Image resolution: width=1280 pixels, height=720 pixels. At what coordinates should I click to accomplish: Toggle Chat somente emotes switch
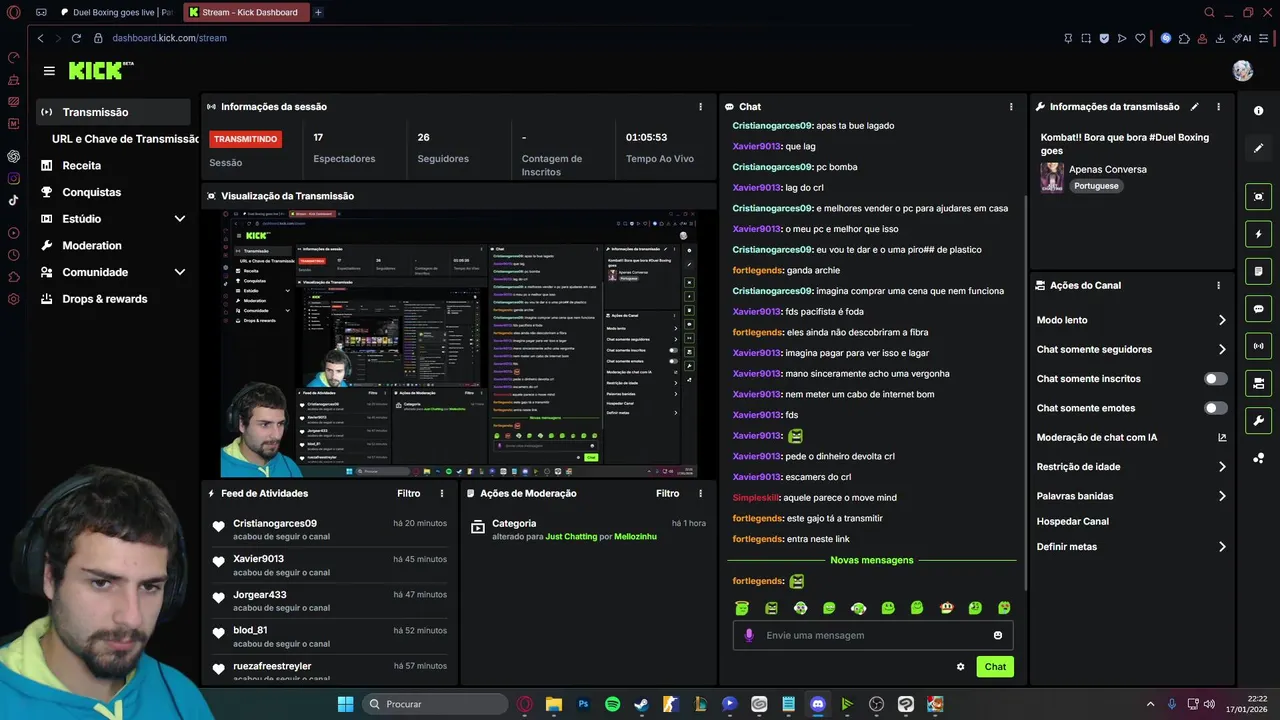click(x=1215, y=408)
